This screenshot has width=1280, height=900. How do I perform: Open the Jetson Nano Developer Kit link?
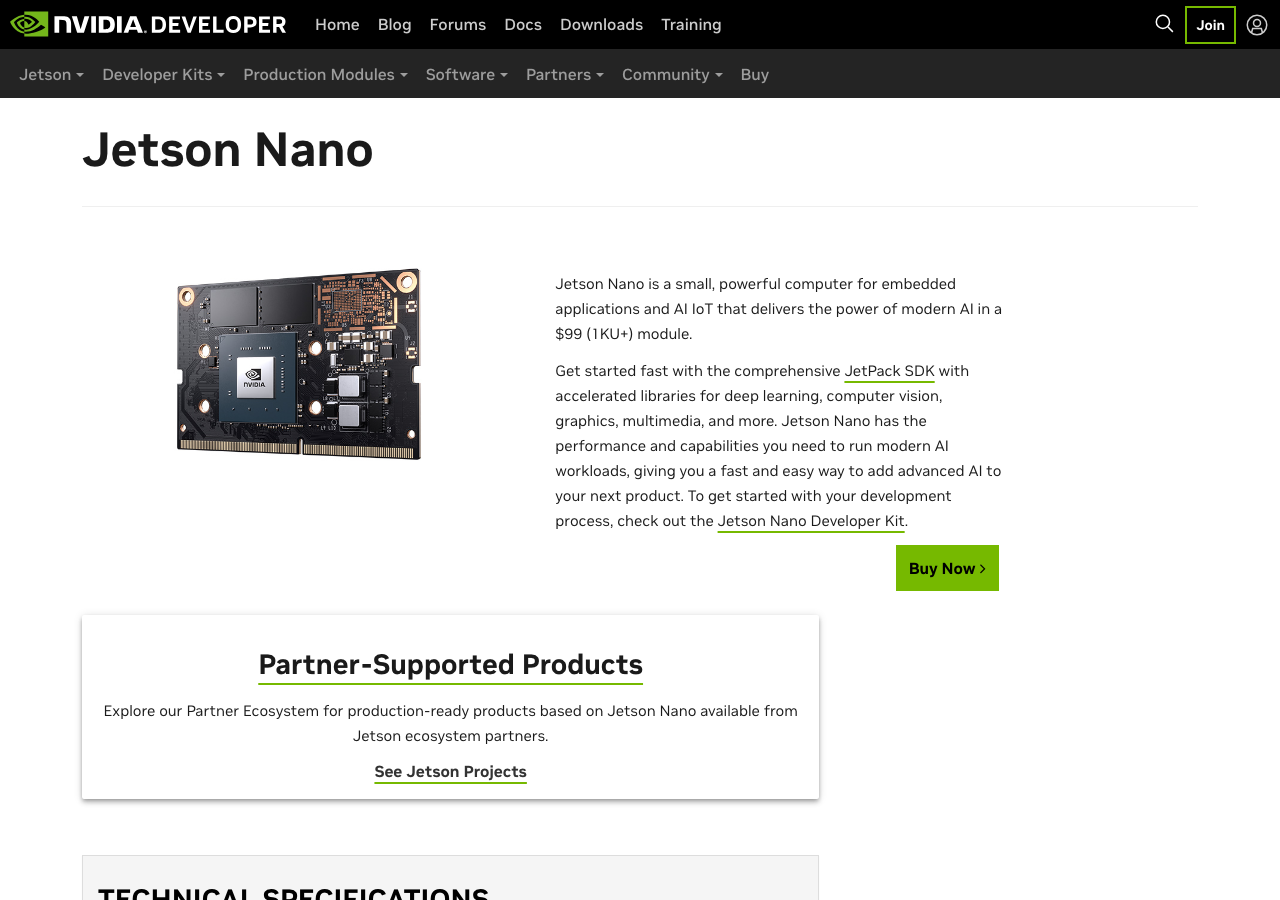pyautogui.click(x=811, y=521)
